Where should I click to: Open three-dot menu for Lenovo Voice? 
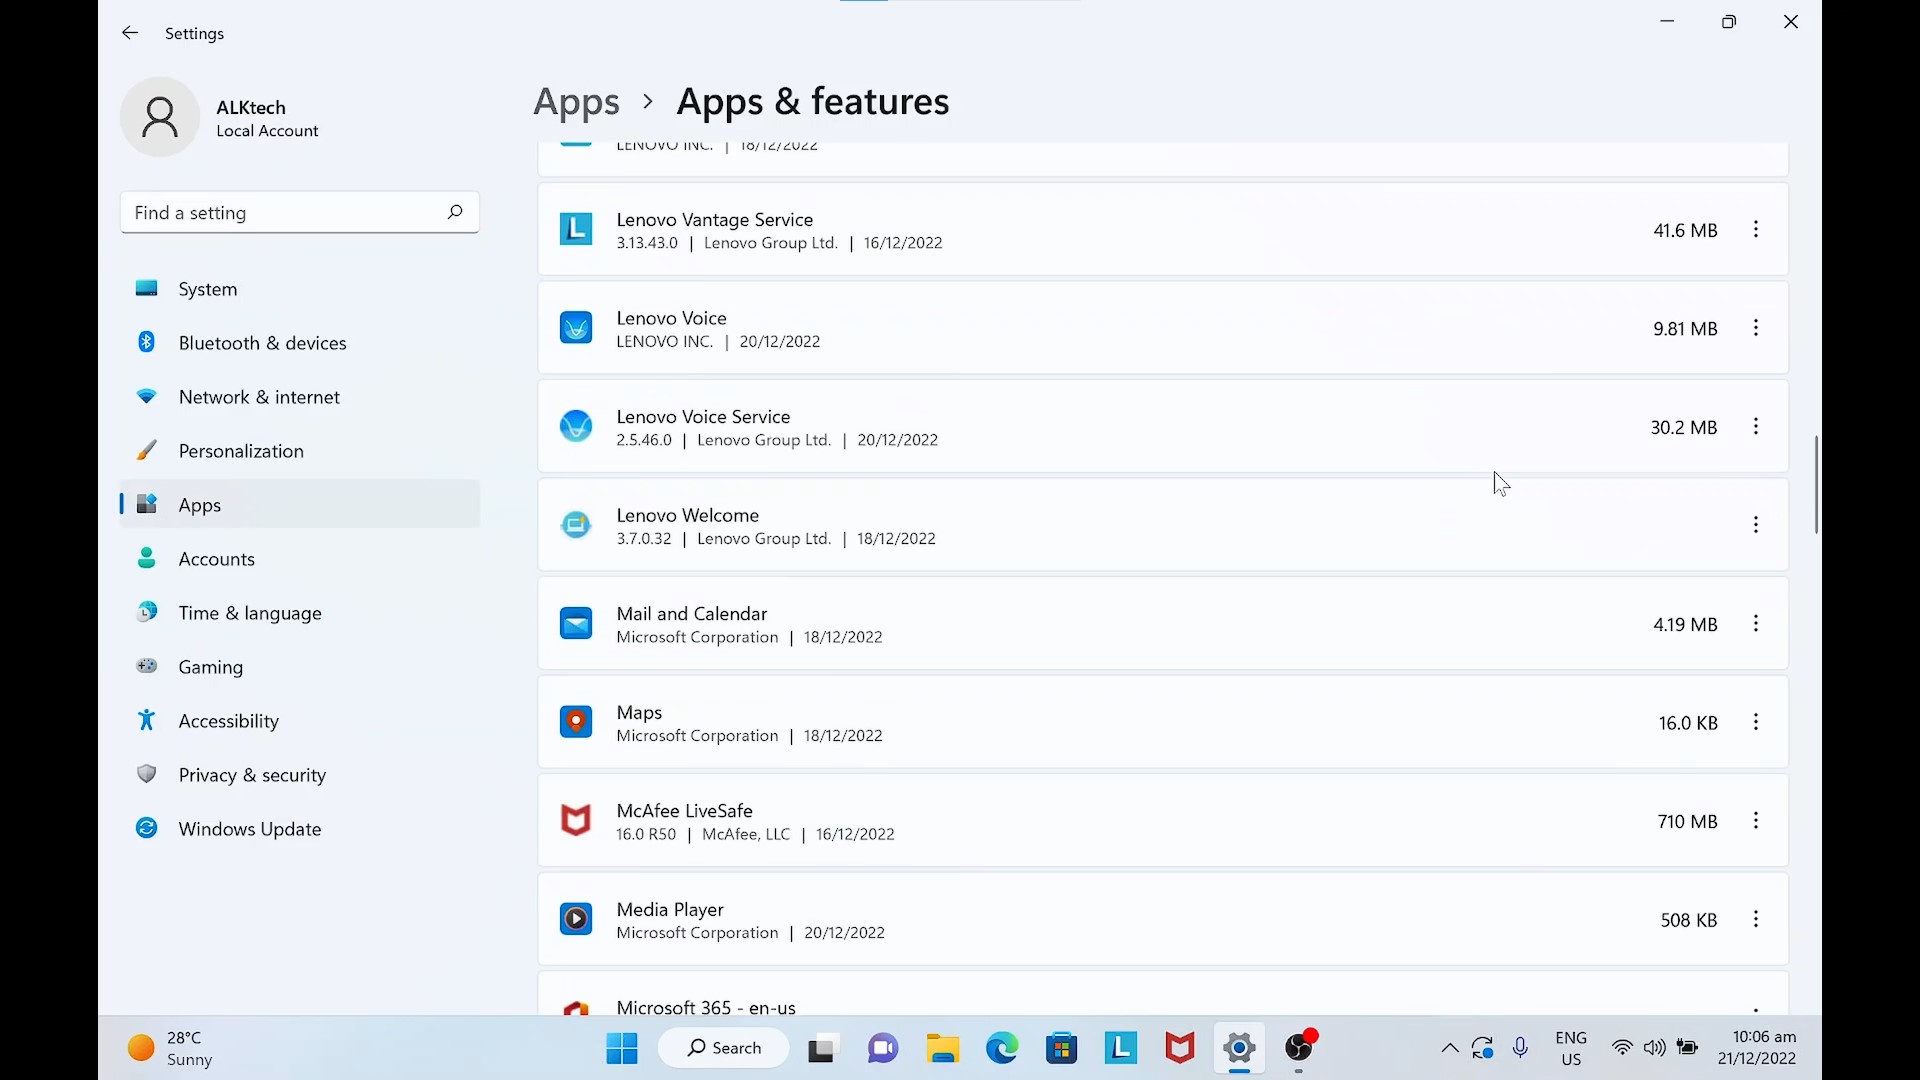[x=1756, y=328]
